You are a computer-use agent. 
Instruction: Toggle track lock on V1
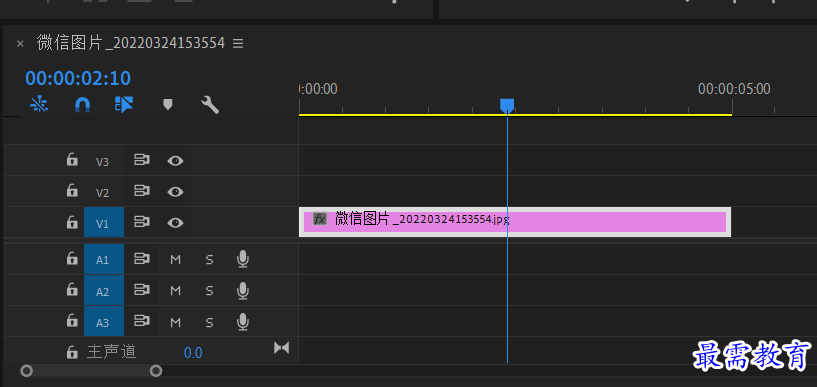coord(72,222)
